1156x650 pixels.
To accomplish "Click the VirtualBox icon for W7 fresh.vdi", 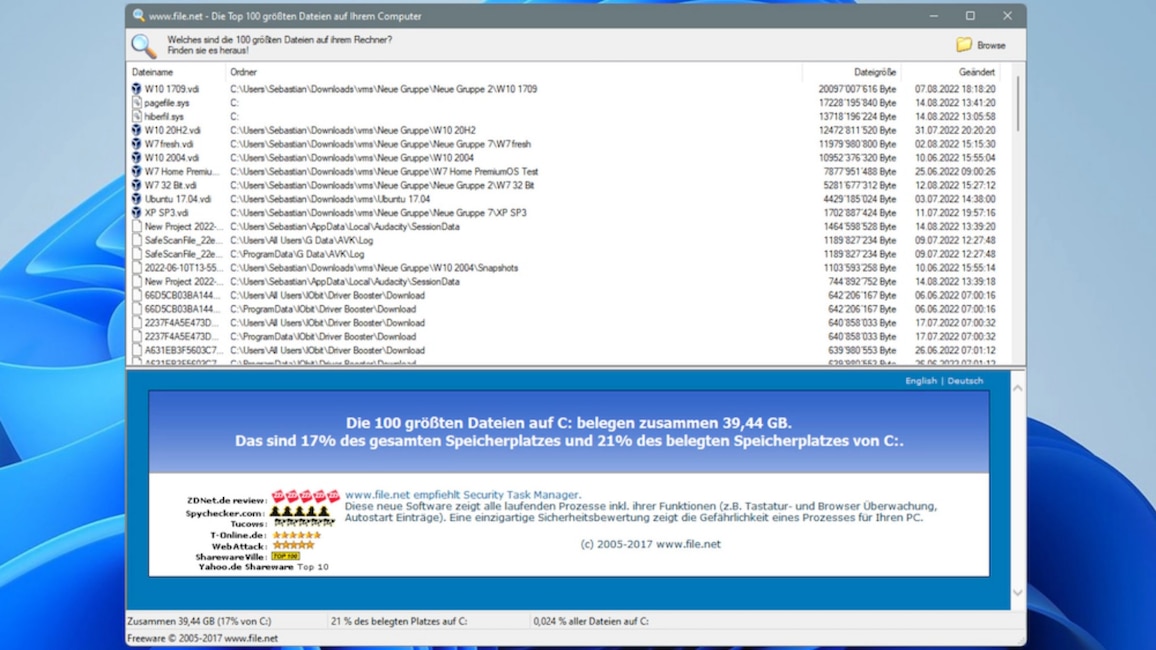I will (x=136, y=144).
